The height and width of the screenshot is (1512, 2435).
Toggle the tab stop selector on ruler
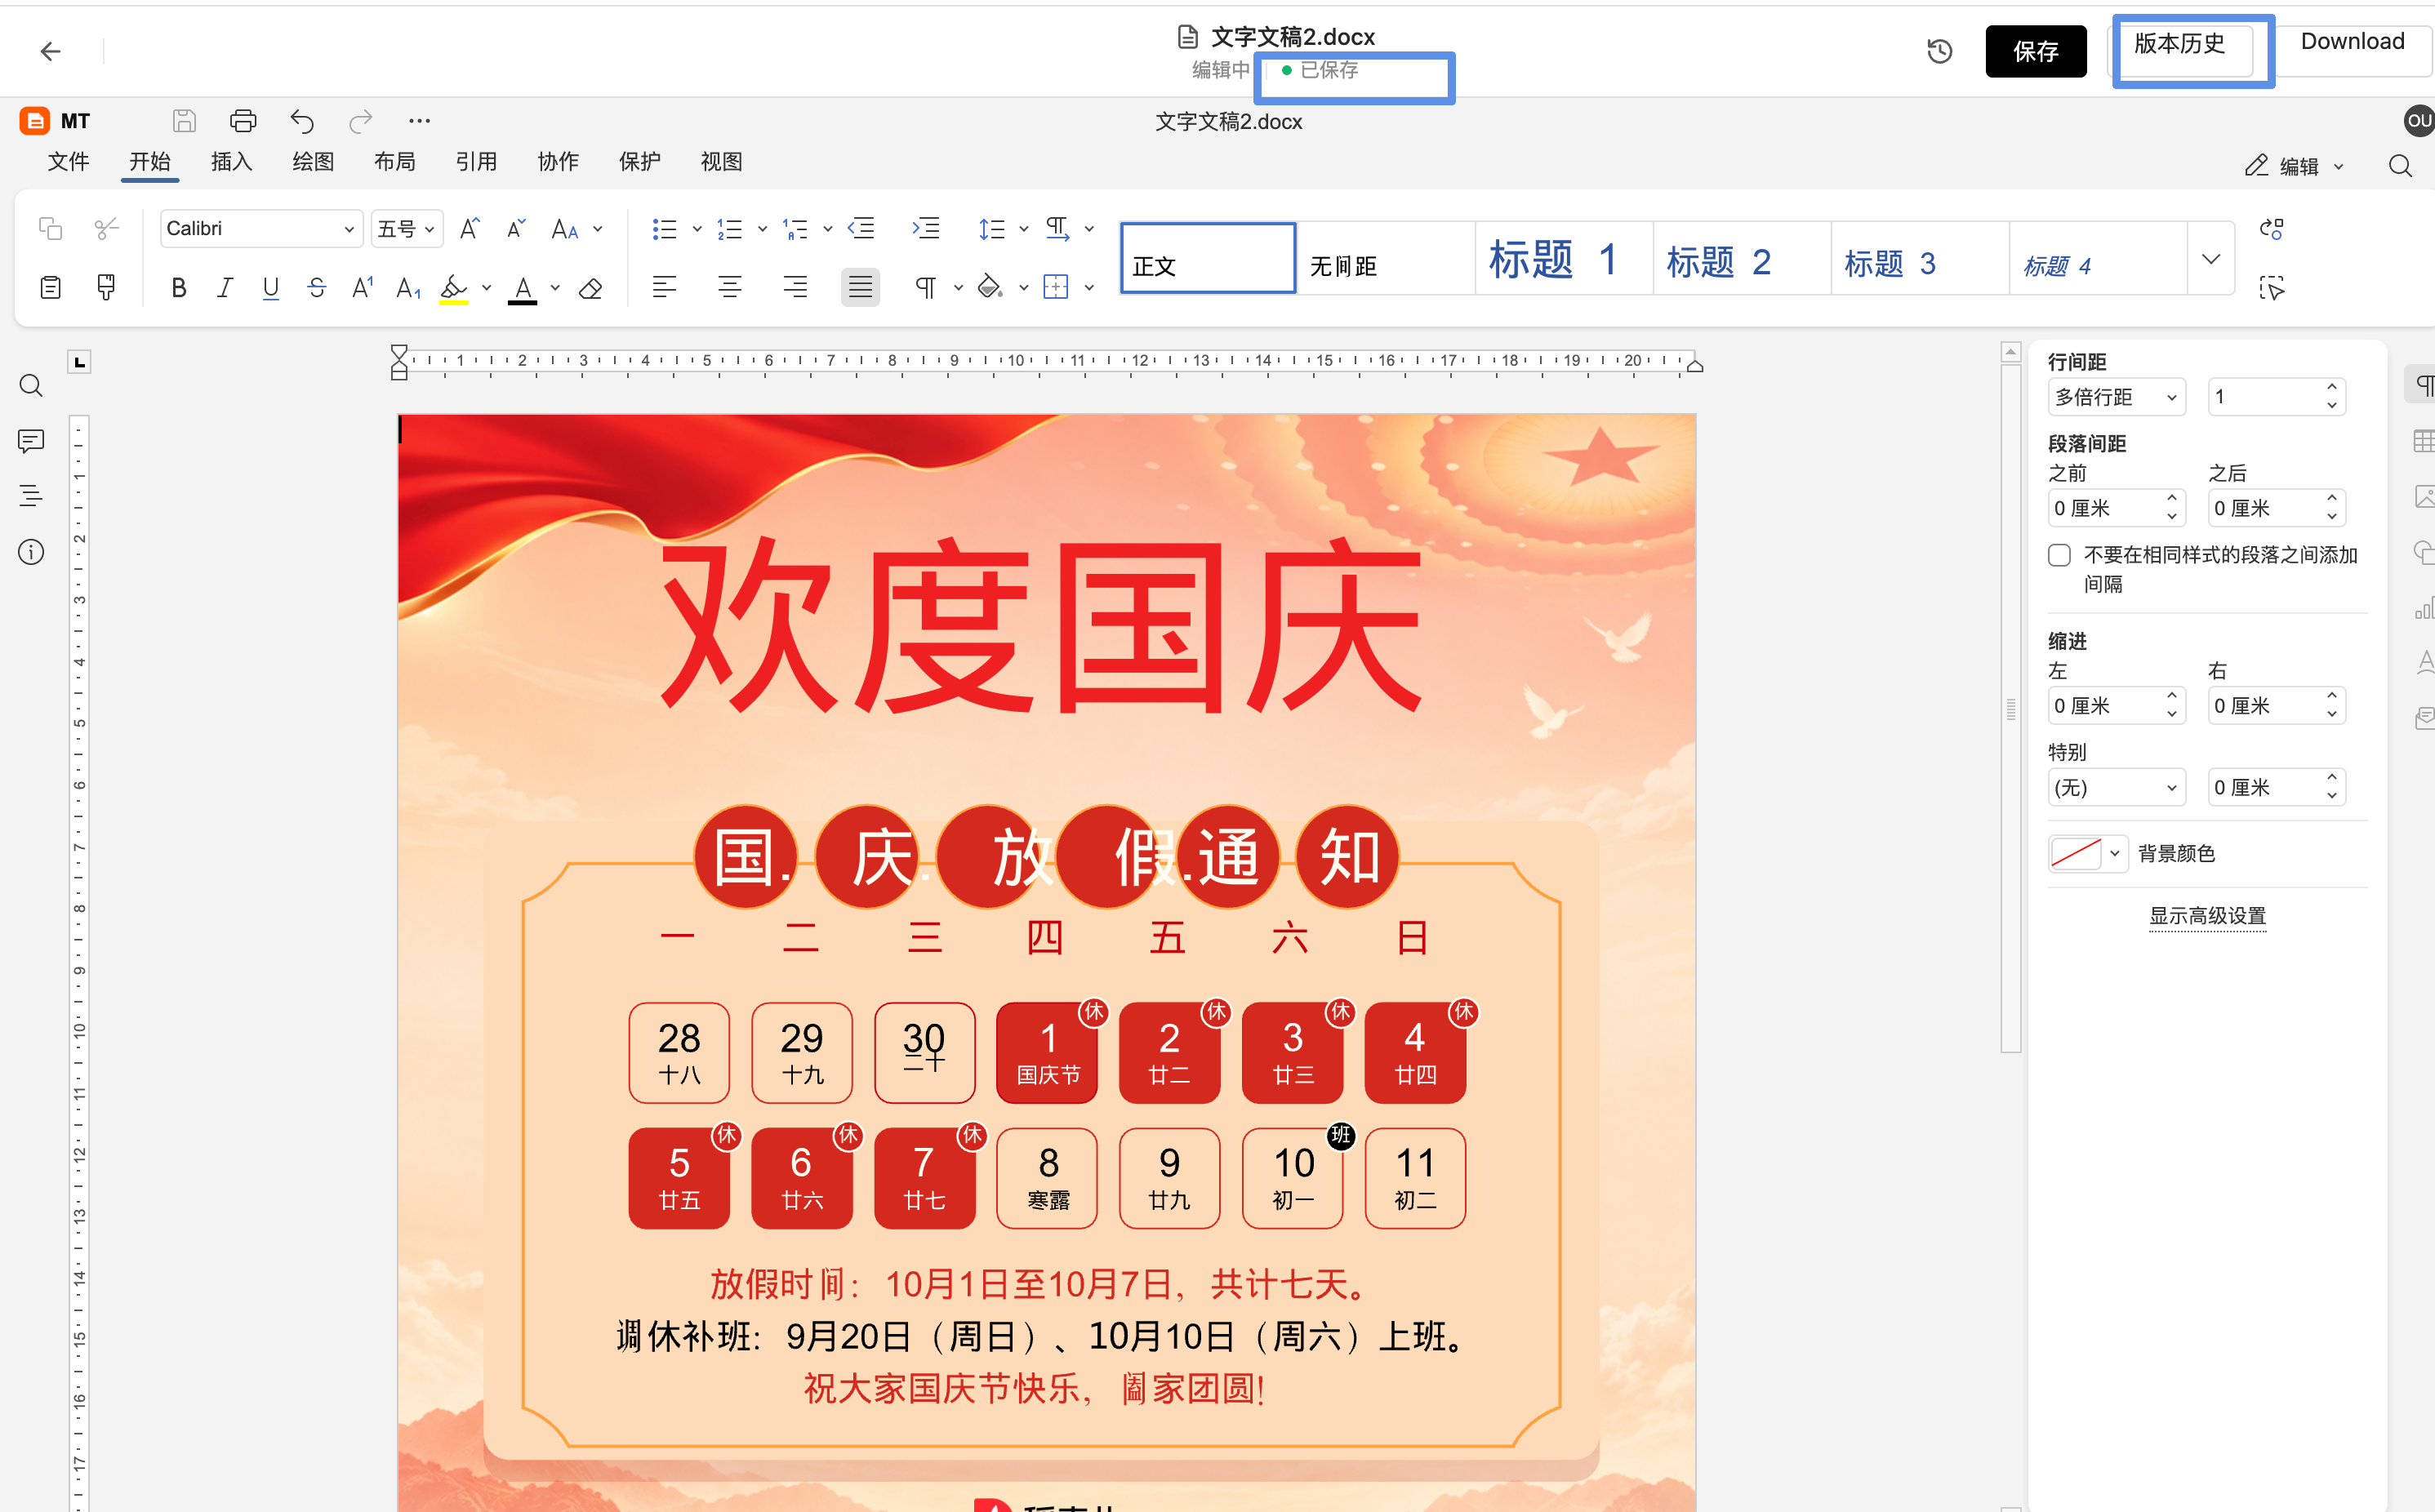(80, 362)
